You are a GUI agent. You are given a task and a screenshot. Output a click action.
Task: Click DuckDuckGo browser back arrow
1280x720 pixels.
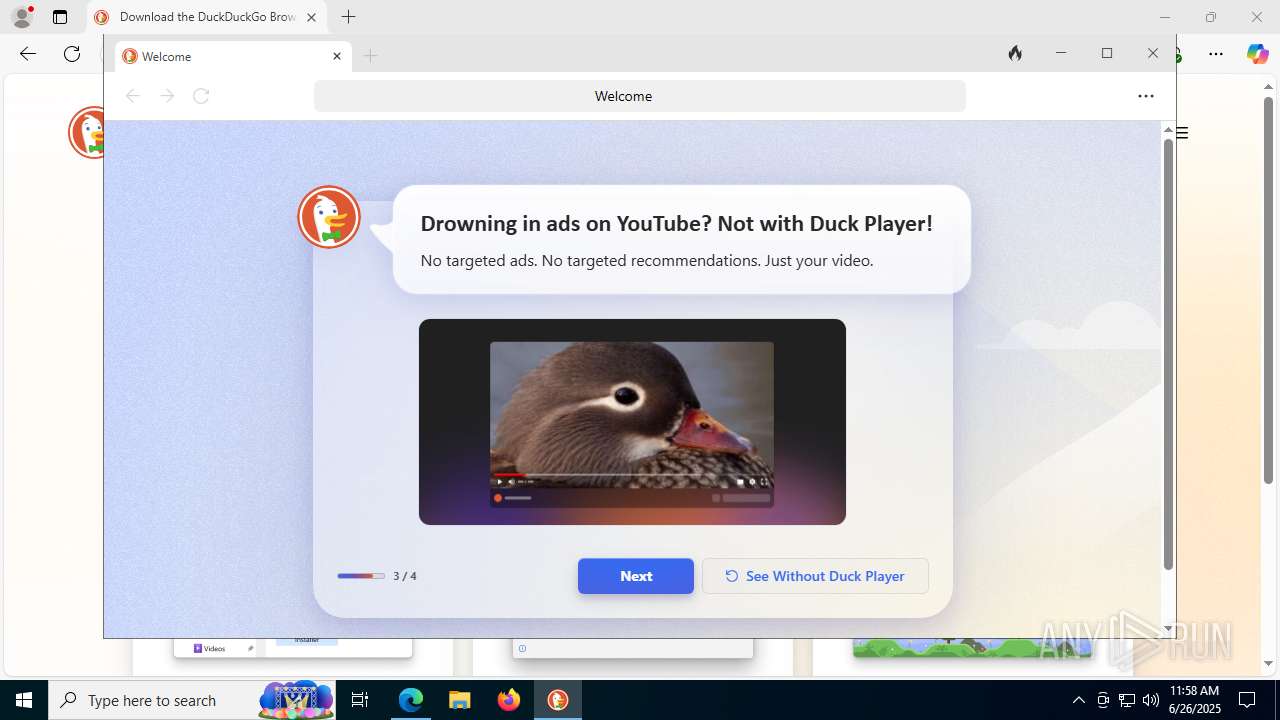point(132,96)
